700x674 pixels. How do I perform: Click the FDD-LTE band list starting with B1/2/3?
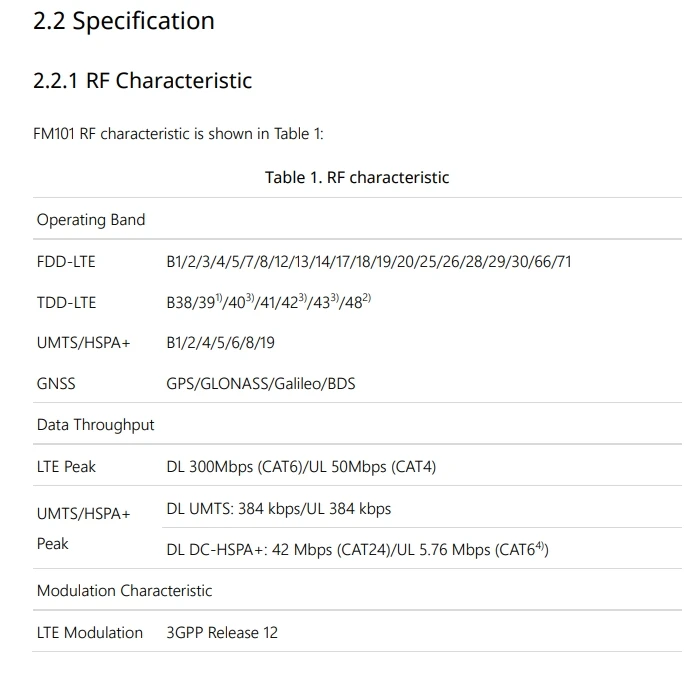pos(369,262)
